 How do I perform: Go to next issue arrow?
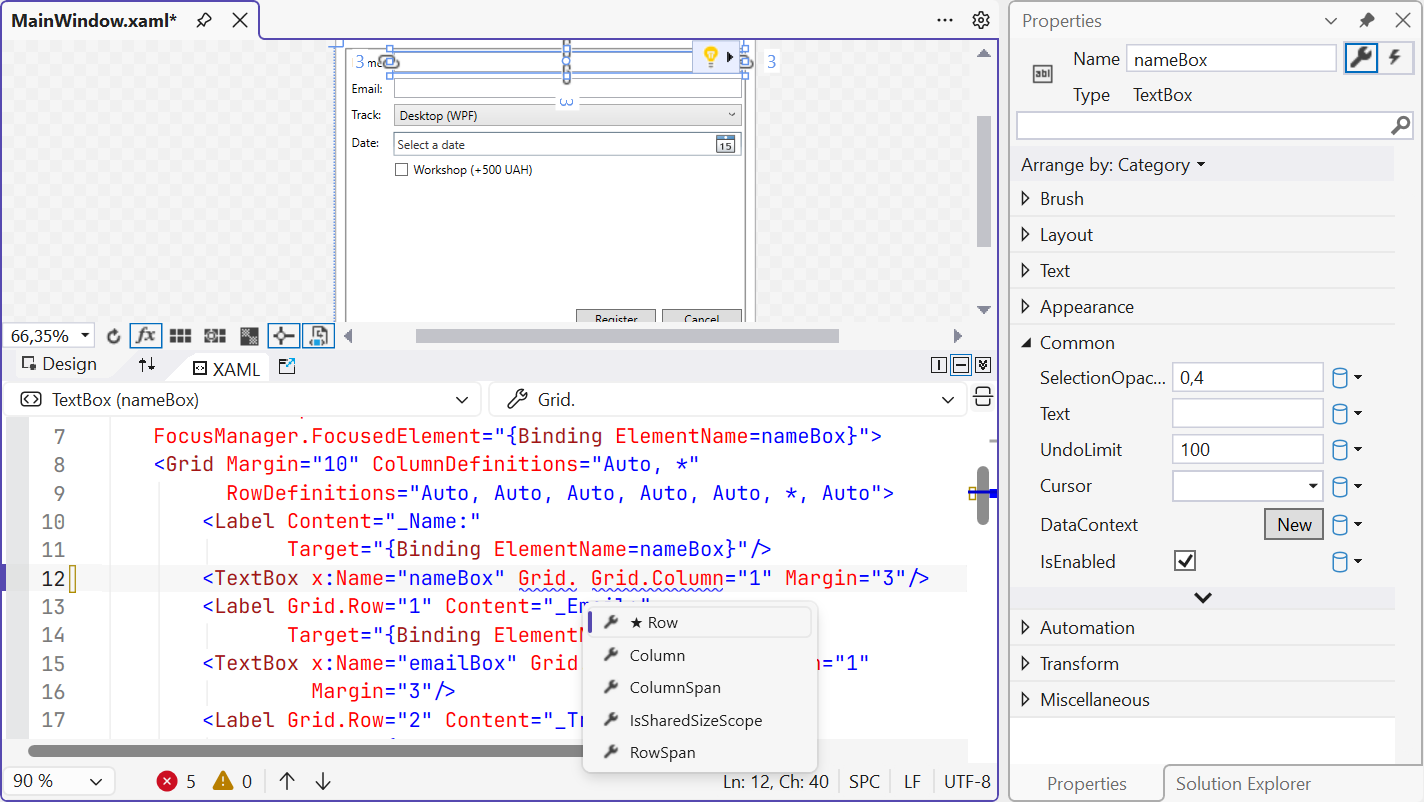click(x=323, y=781)
